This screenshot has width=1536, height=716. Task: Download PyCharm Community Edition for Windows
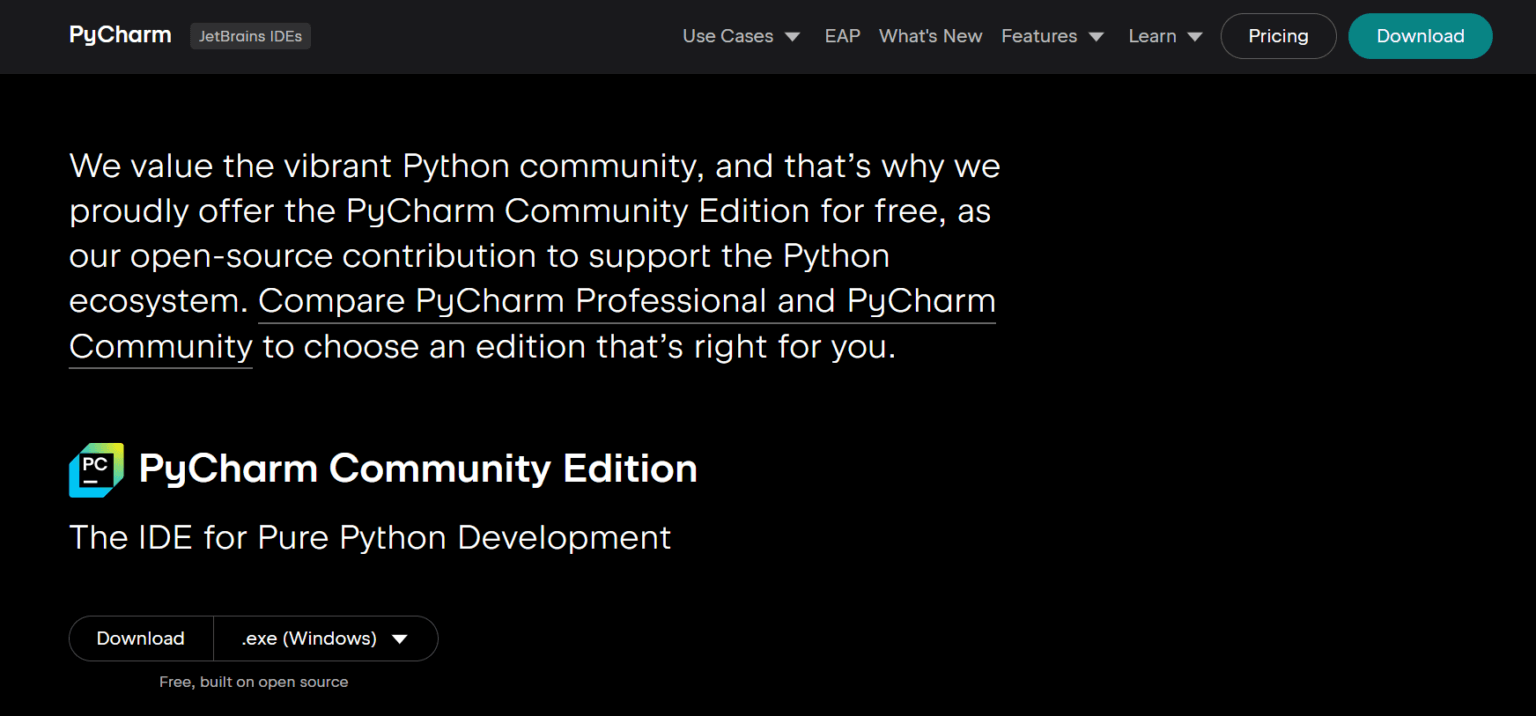[140, 638]
